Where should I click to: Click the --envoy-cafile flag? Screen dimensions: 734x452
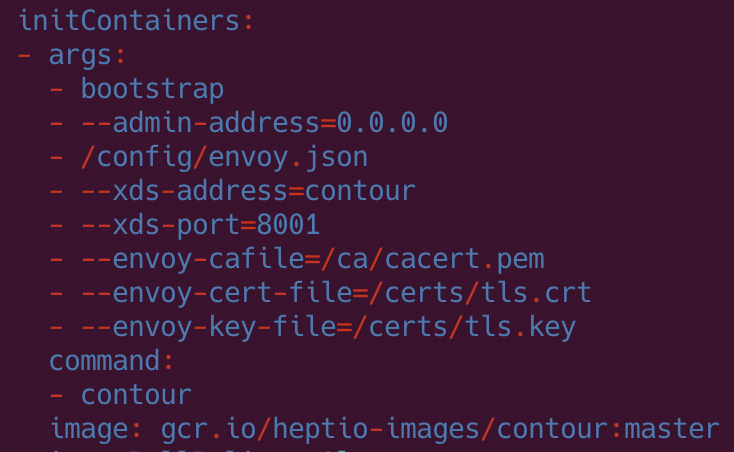[x=191, y=259]
